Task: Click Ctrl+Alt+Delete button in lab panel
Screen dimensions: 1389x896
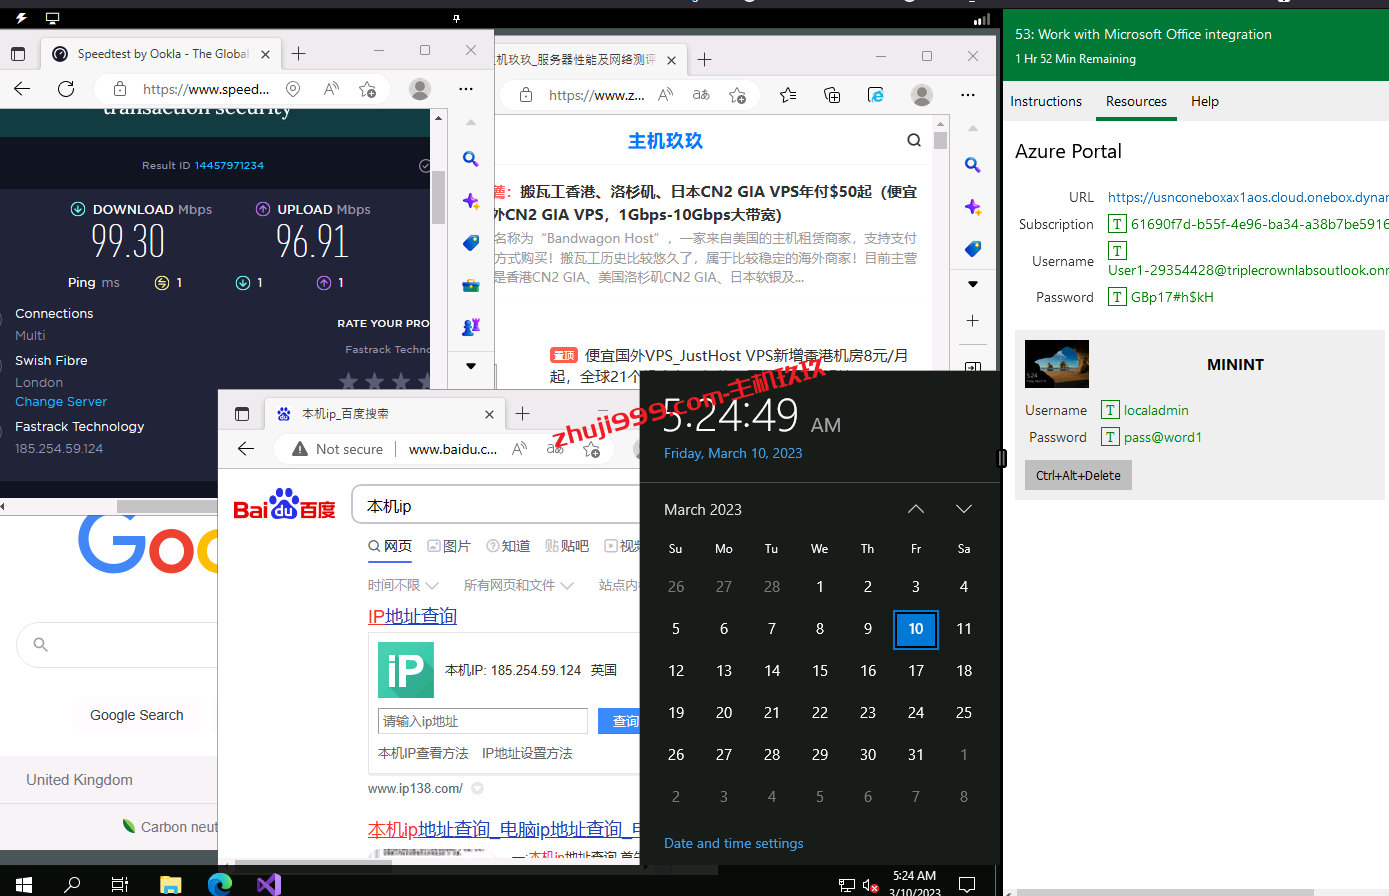Action: click(1078, 475)
